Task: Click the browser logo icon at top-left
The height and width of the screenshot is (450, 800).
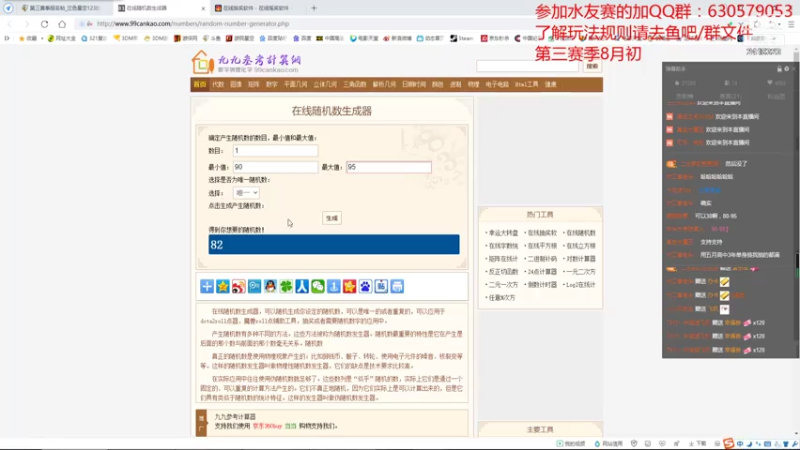Action: click(8, 8)
